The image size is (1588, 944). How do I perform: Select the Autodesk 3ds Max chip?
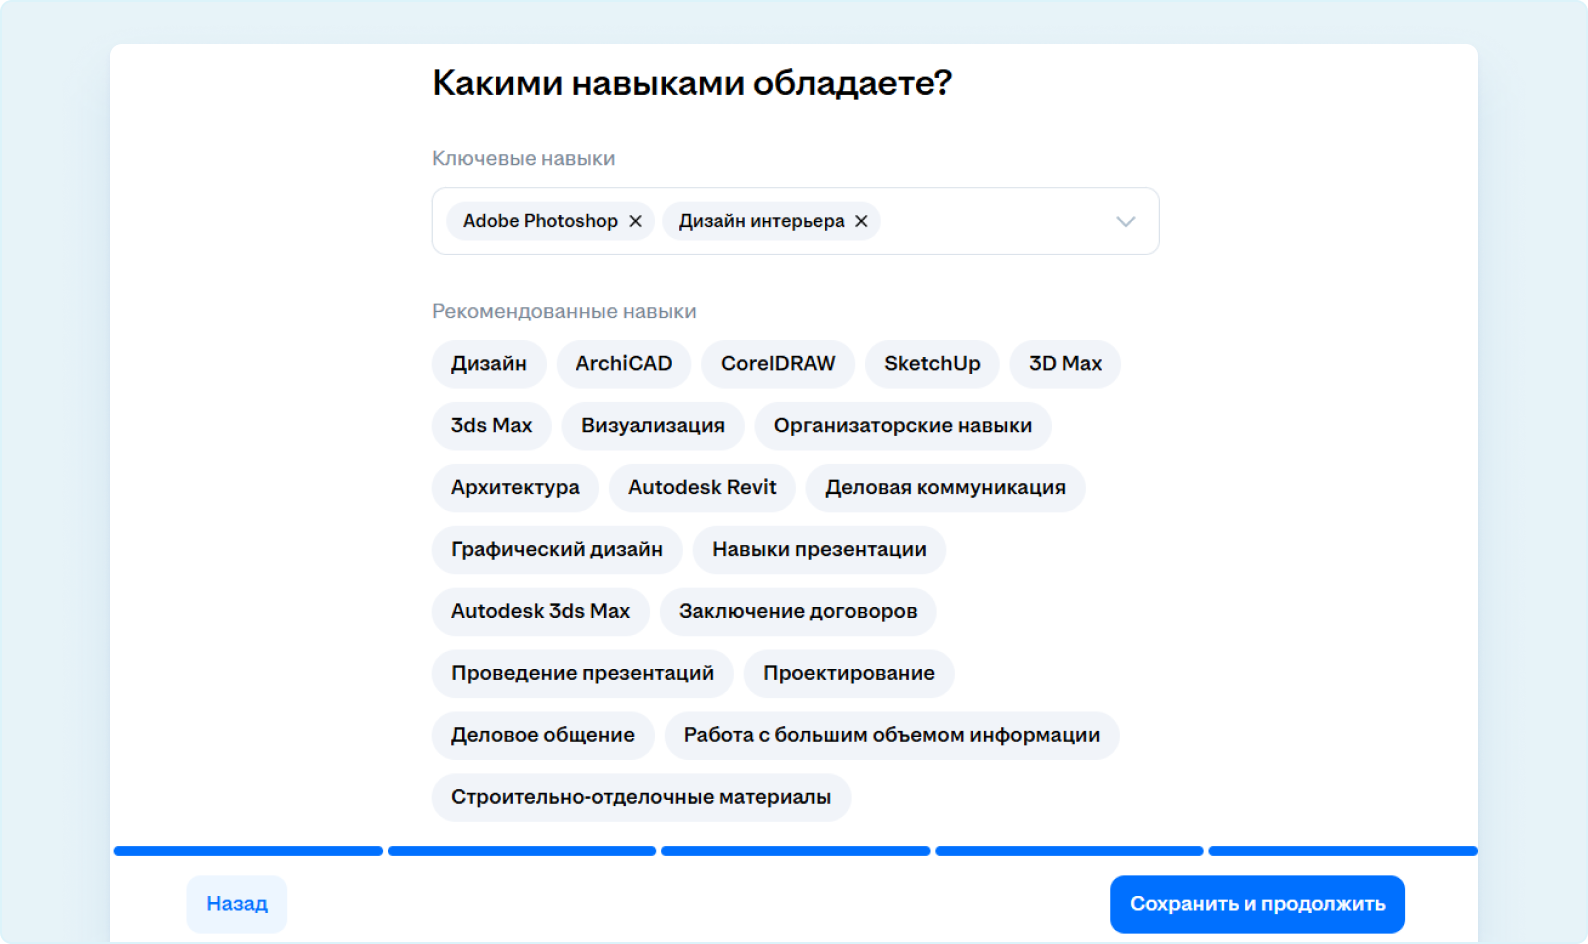pyautogui.click(x=540, y=612)
